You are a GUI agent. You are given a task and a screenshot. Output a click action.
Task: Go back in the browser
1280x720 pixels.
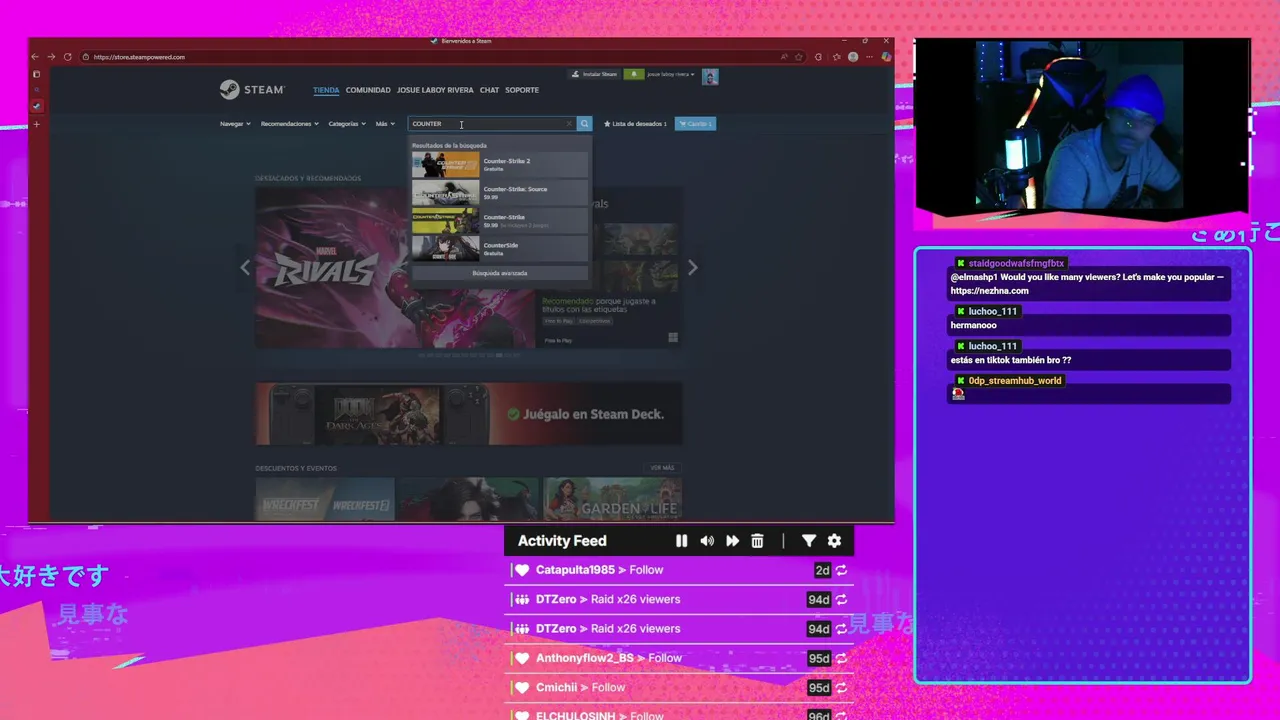[35, 57]
